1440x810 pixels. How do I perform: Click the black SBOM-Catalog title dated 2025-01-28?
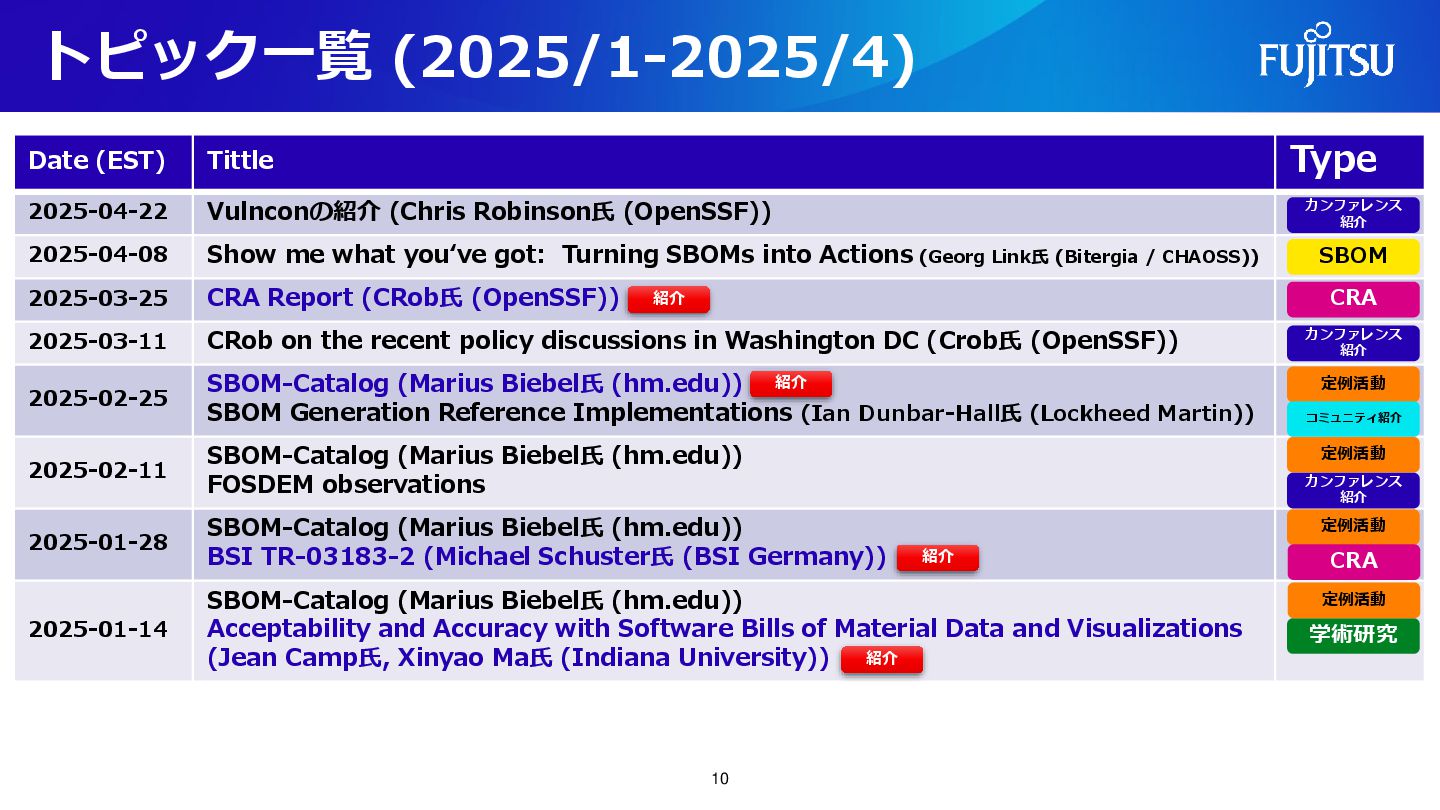pyautogui.click(x=475, y=528)
